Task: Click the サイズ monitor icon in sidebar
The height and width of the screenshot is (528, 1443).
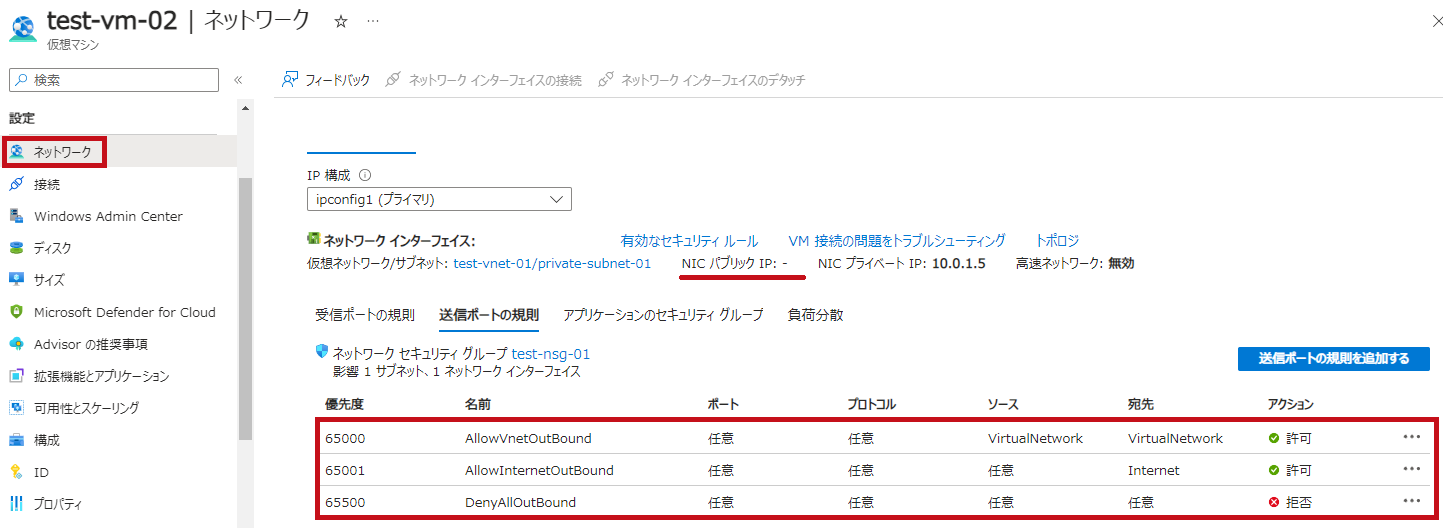Action: tap(16, 280)
